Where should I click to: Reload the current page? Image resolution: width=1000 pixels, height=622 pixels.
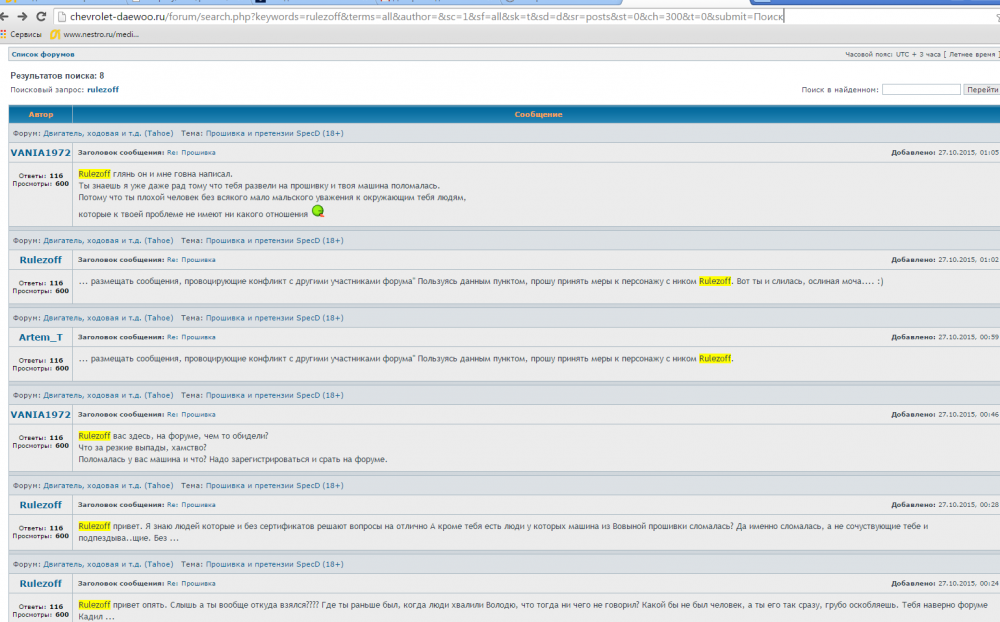click(40, 17)
